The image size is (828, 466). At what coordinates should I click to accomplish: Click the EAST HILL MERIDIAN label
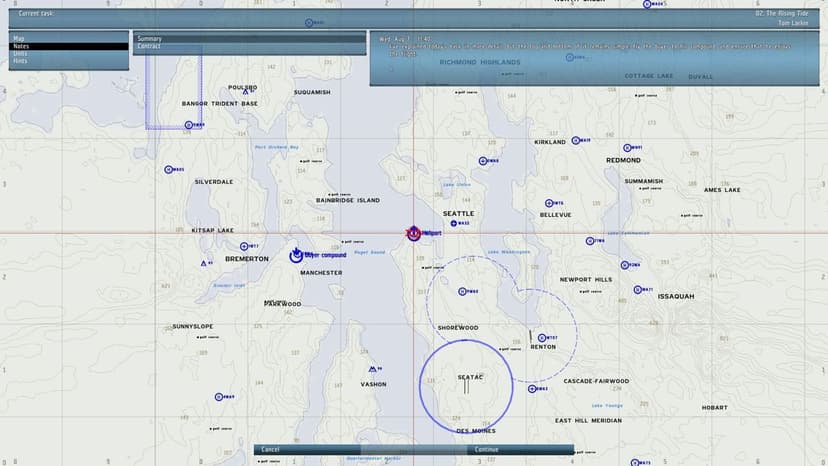pyautogui.click(x=588, y=421)
